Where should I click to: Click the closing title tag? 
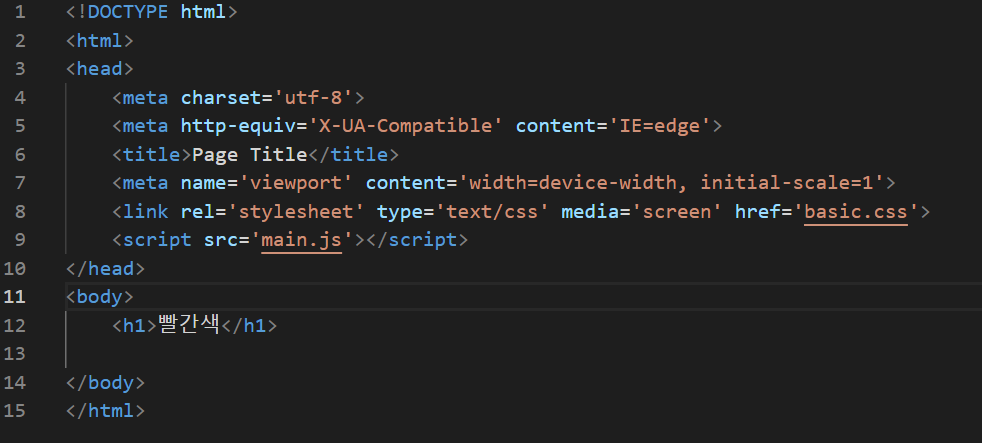353,154
